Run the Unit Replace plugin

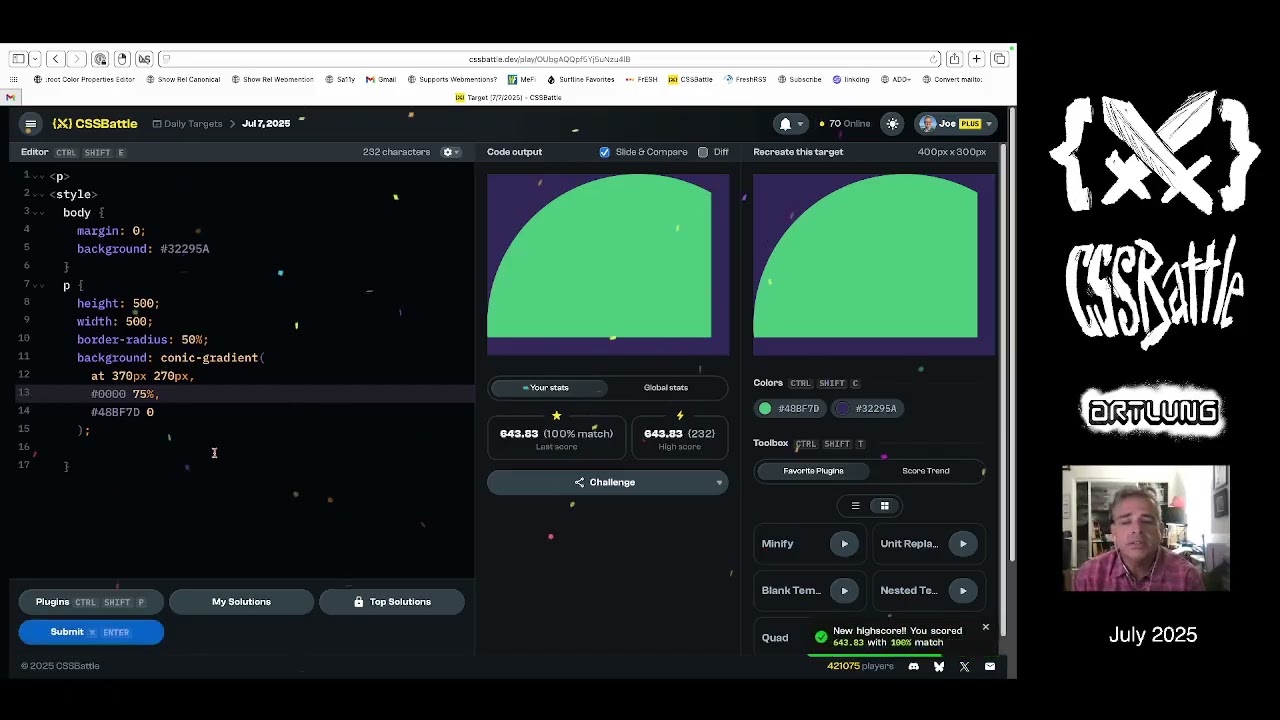click(963, 544)
